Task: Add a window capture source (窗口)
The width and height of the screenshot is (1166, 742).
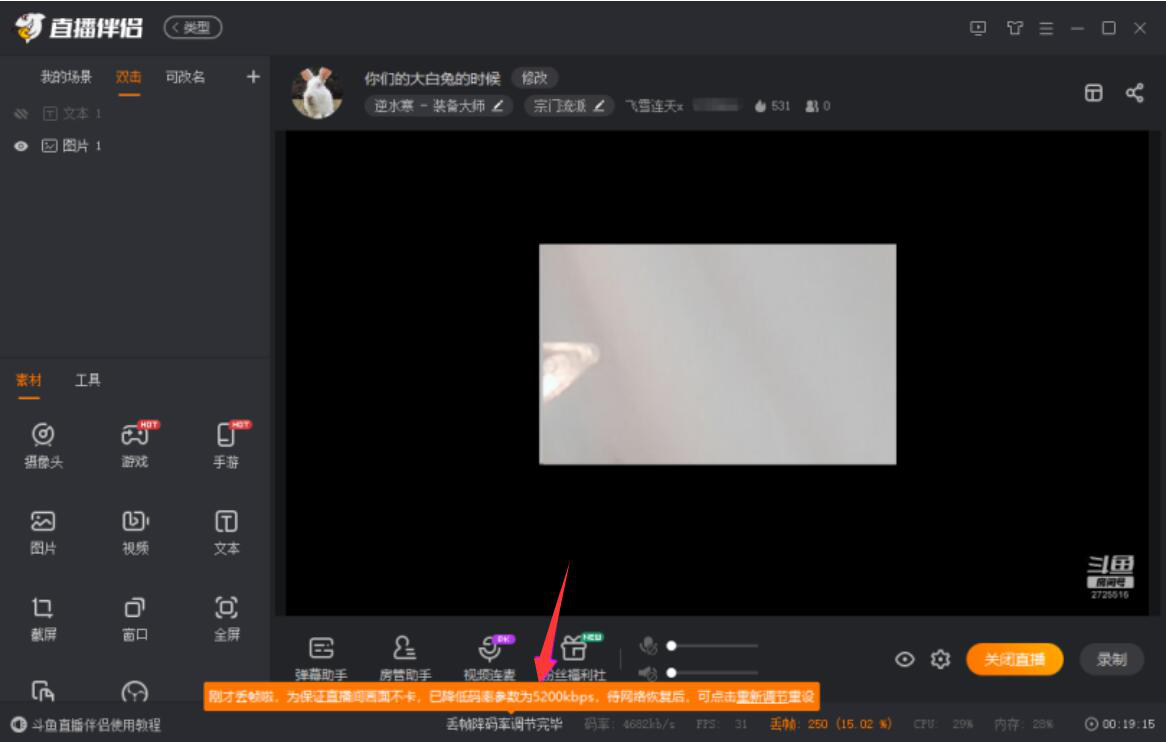Action: coord(135,619)
